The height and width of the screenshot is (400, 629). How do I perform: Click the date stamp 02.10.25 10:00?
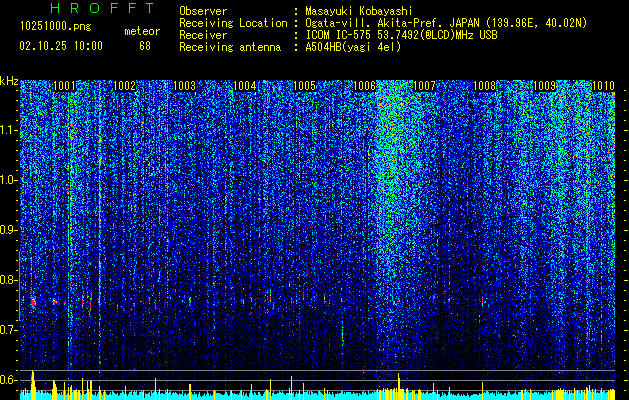pos(61,46)
